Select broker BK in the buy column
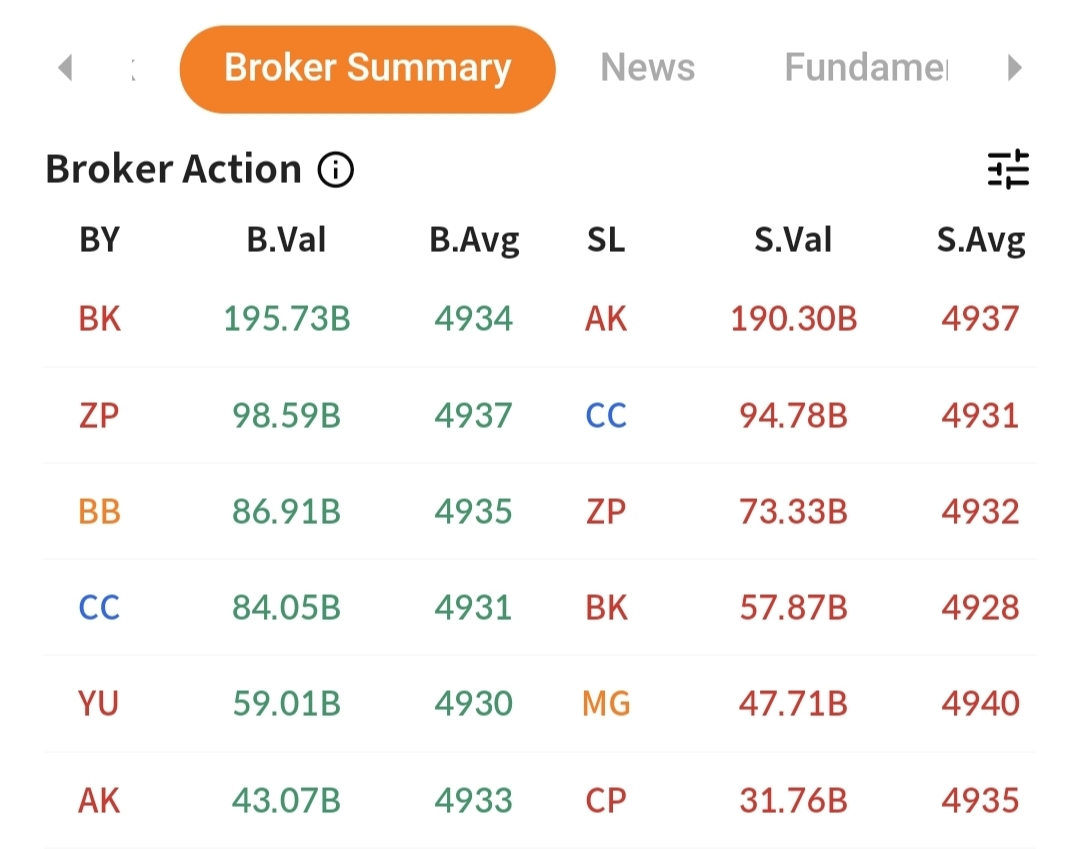 tap(98, 318)
